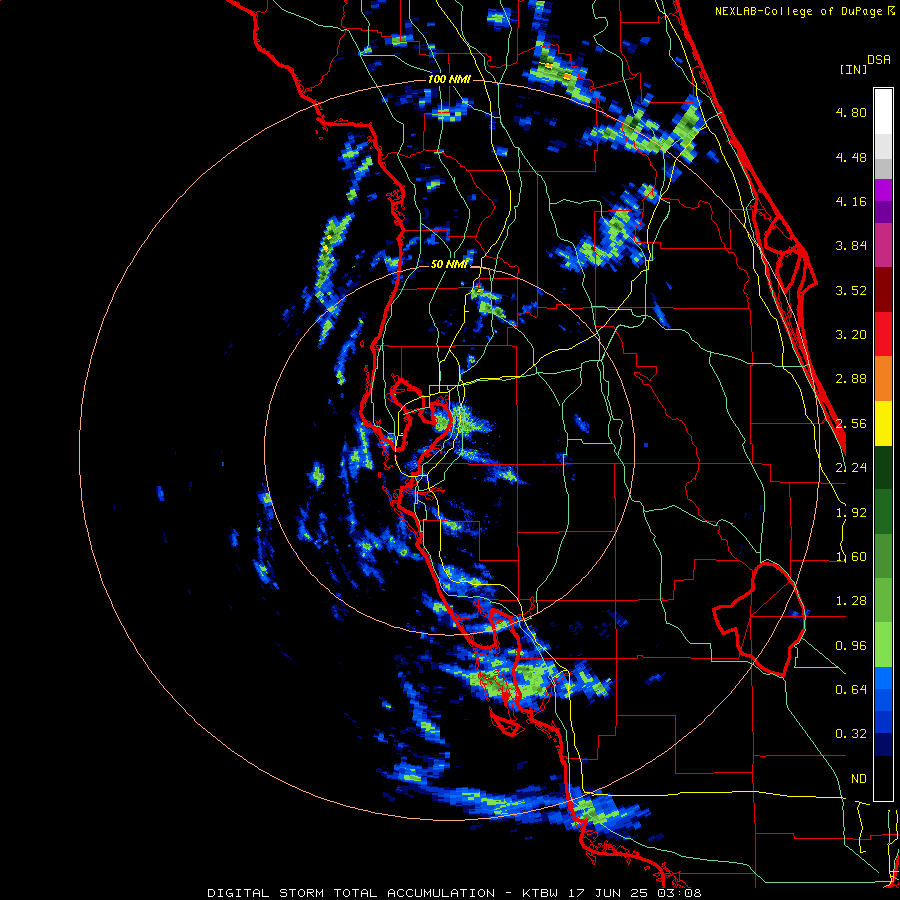Click the 100 NMI range ring label

click(449, 79)
